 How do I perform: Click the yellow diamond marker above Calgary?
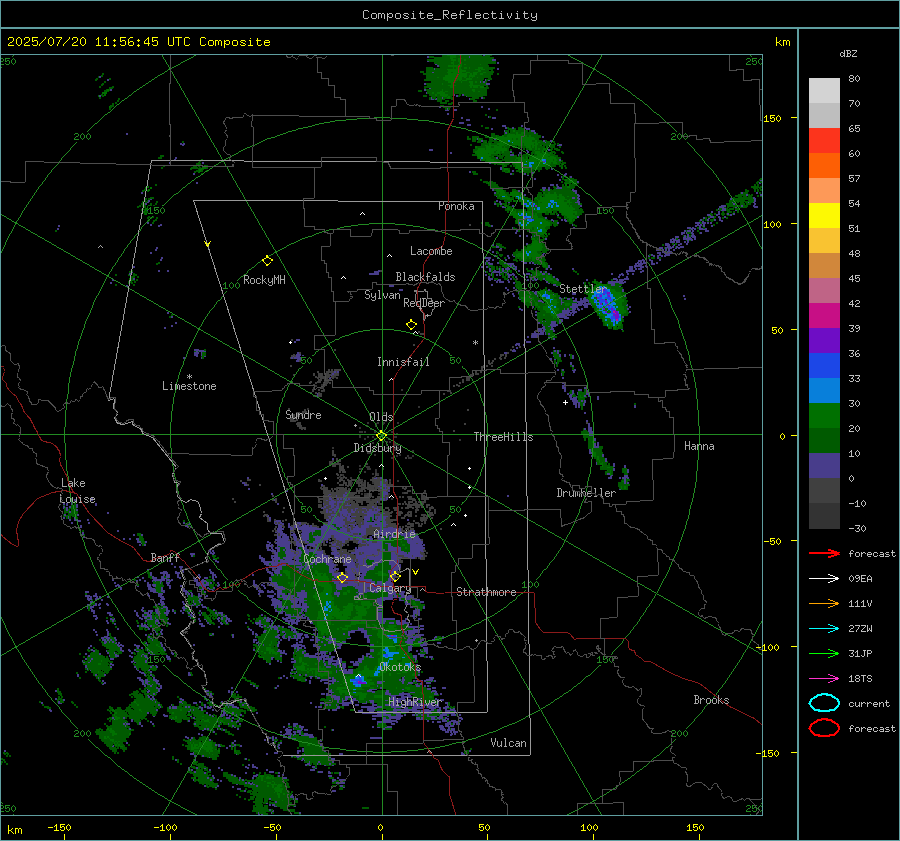[x=395, y=576]
